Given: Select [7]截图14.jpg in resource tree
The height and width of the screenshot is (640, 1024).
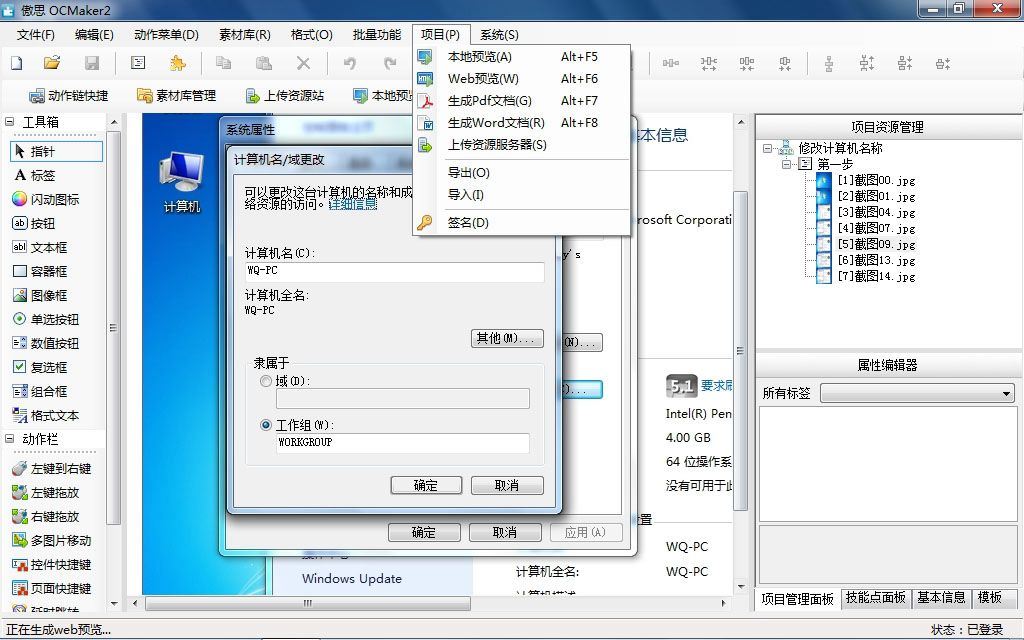Looking at the screenshot, I should tap(876, 276).
